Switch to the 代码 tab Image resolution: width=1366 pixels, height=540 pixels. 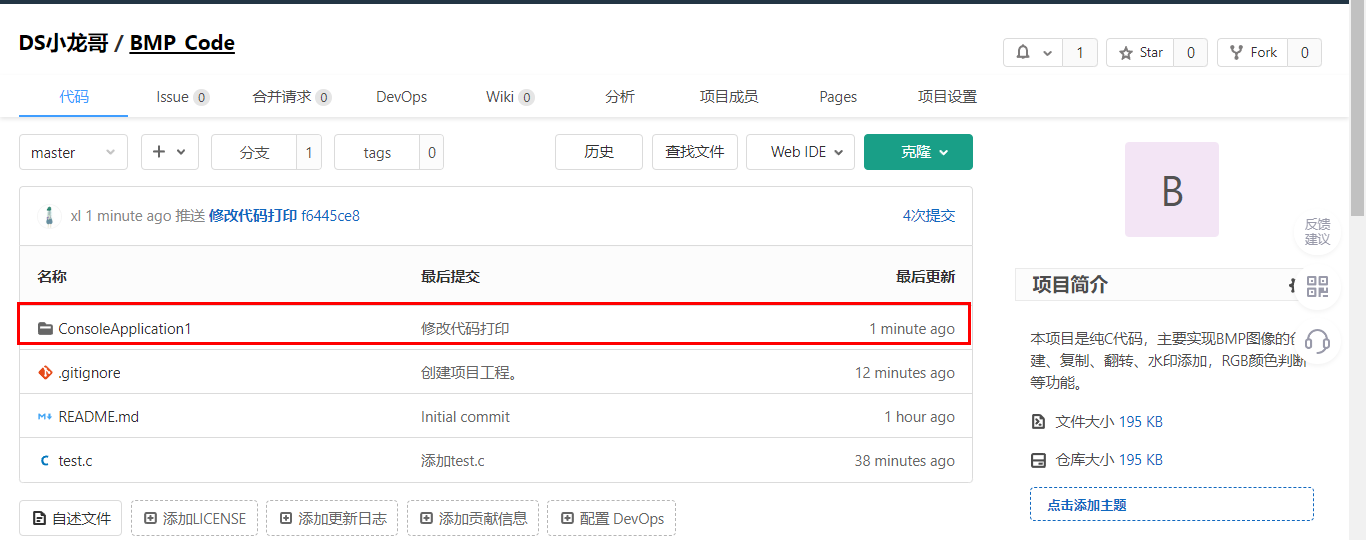click(x=73, y=97)
